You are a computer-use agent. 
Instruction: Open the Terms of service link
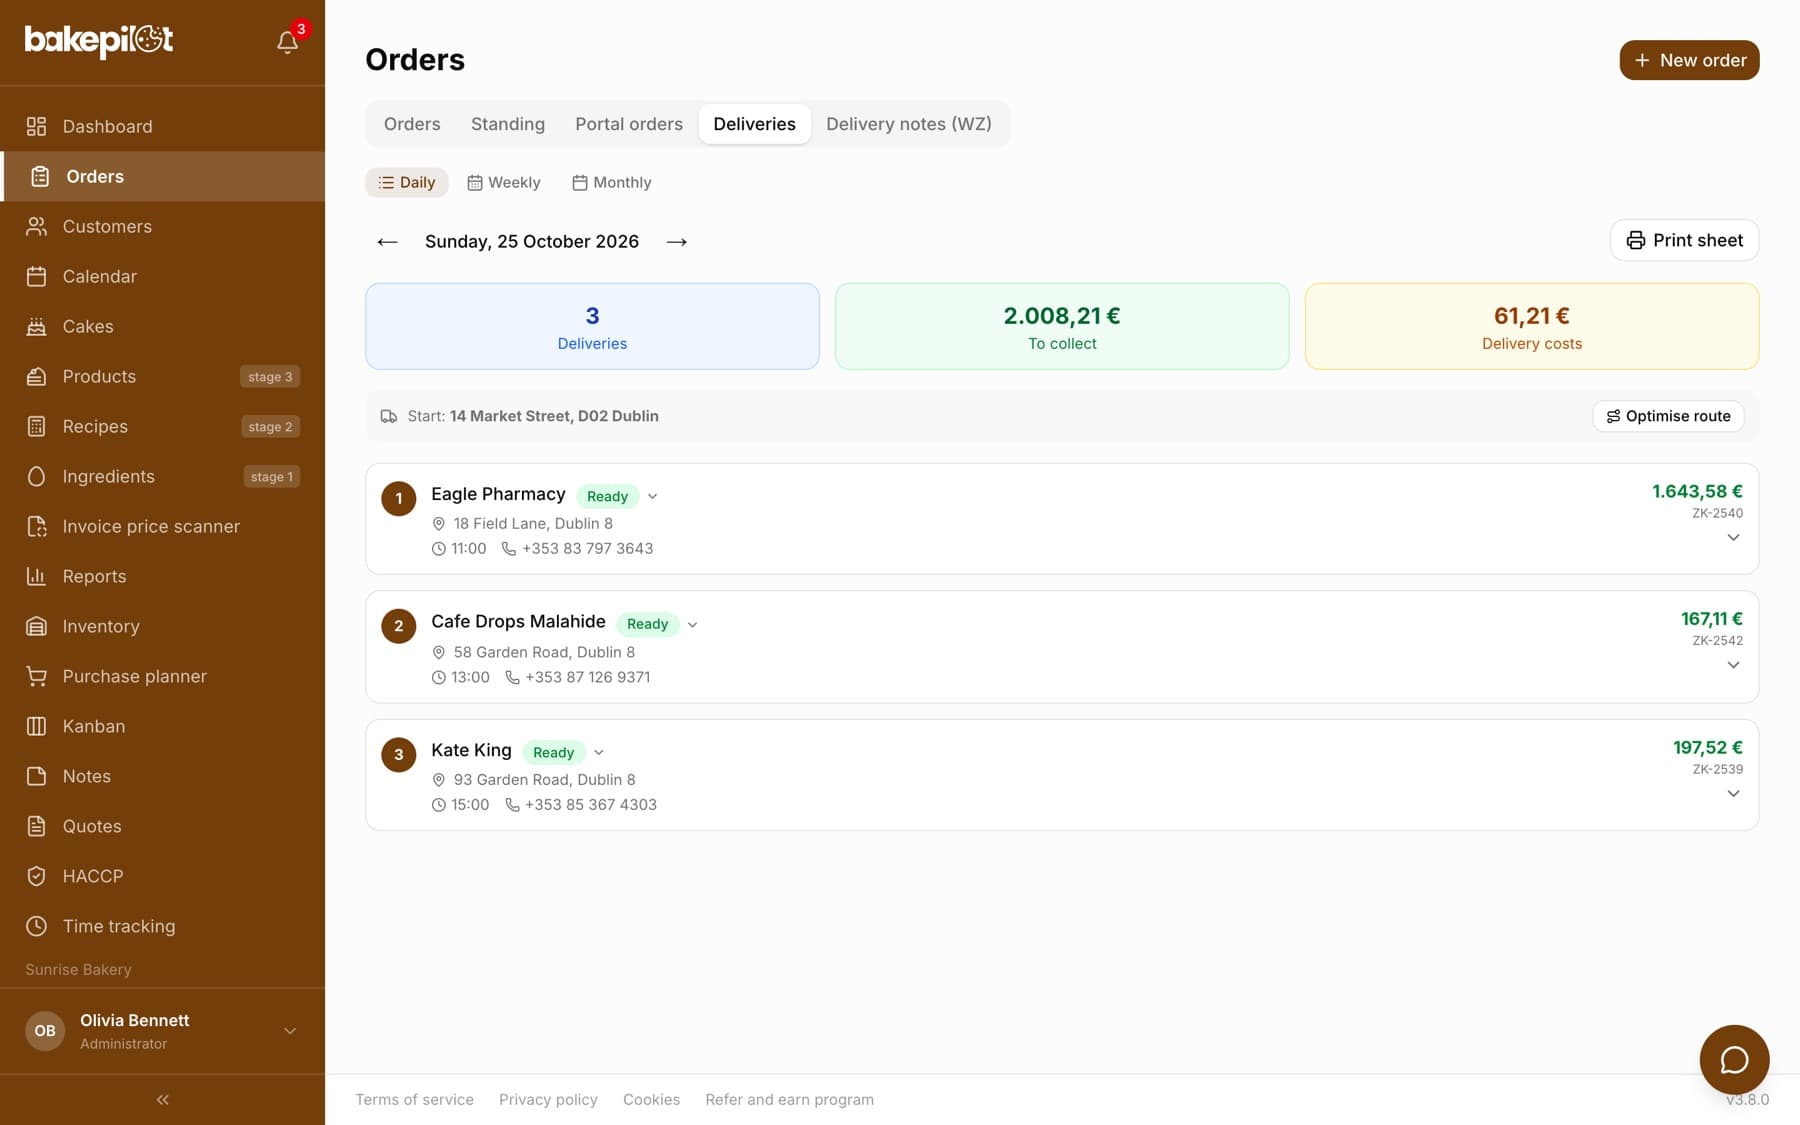(414, 1099)
